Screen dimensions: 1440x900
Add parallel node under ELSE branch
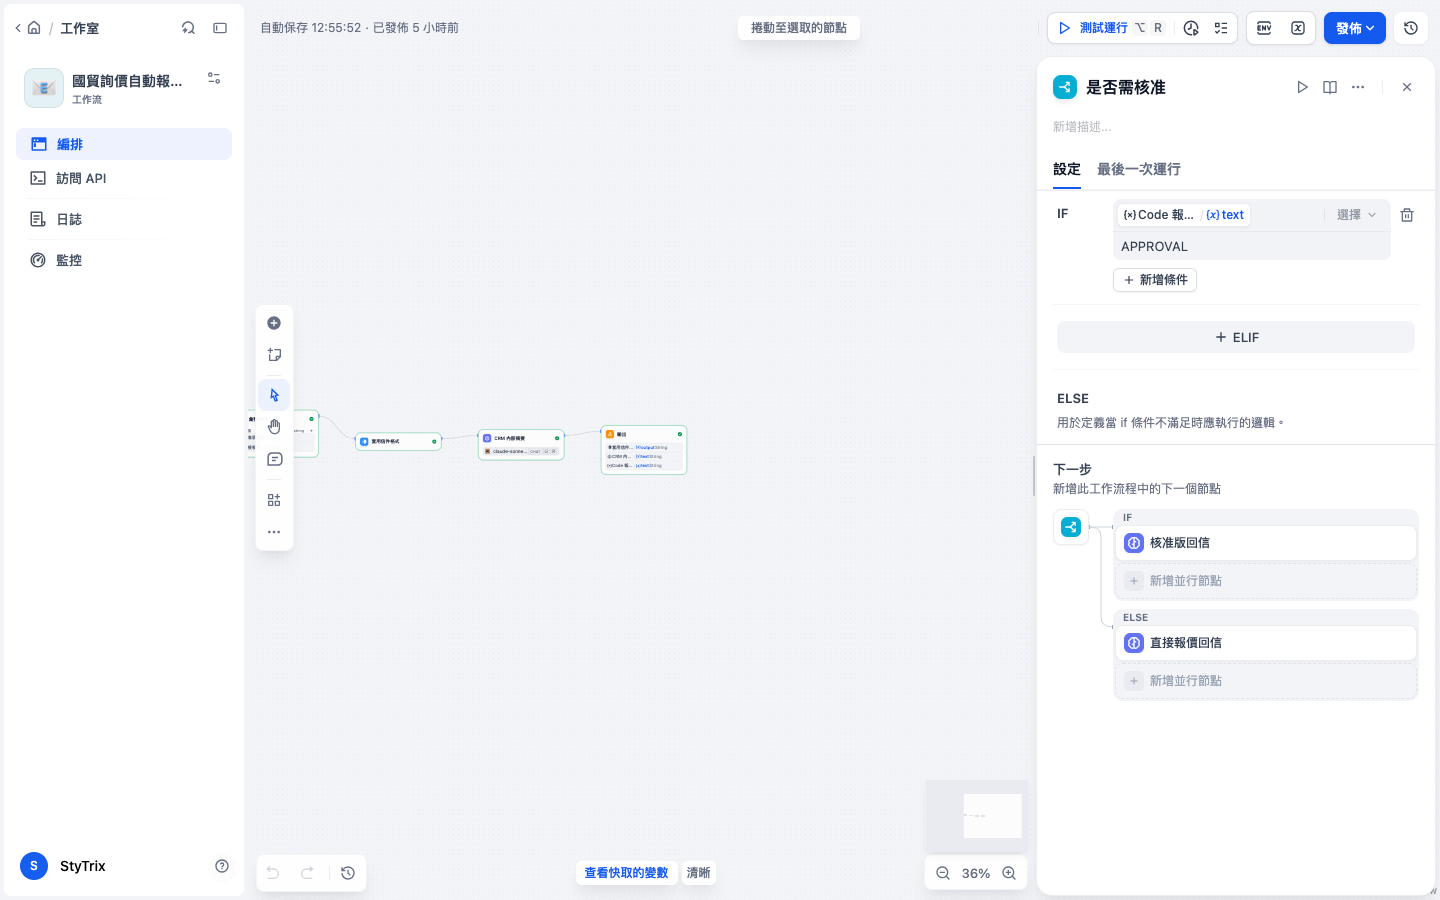[x=1266, y=681]
